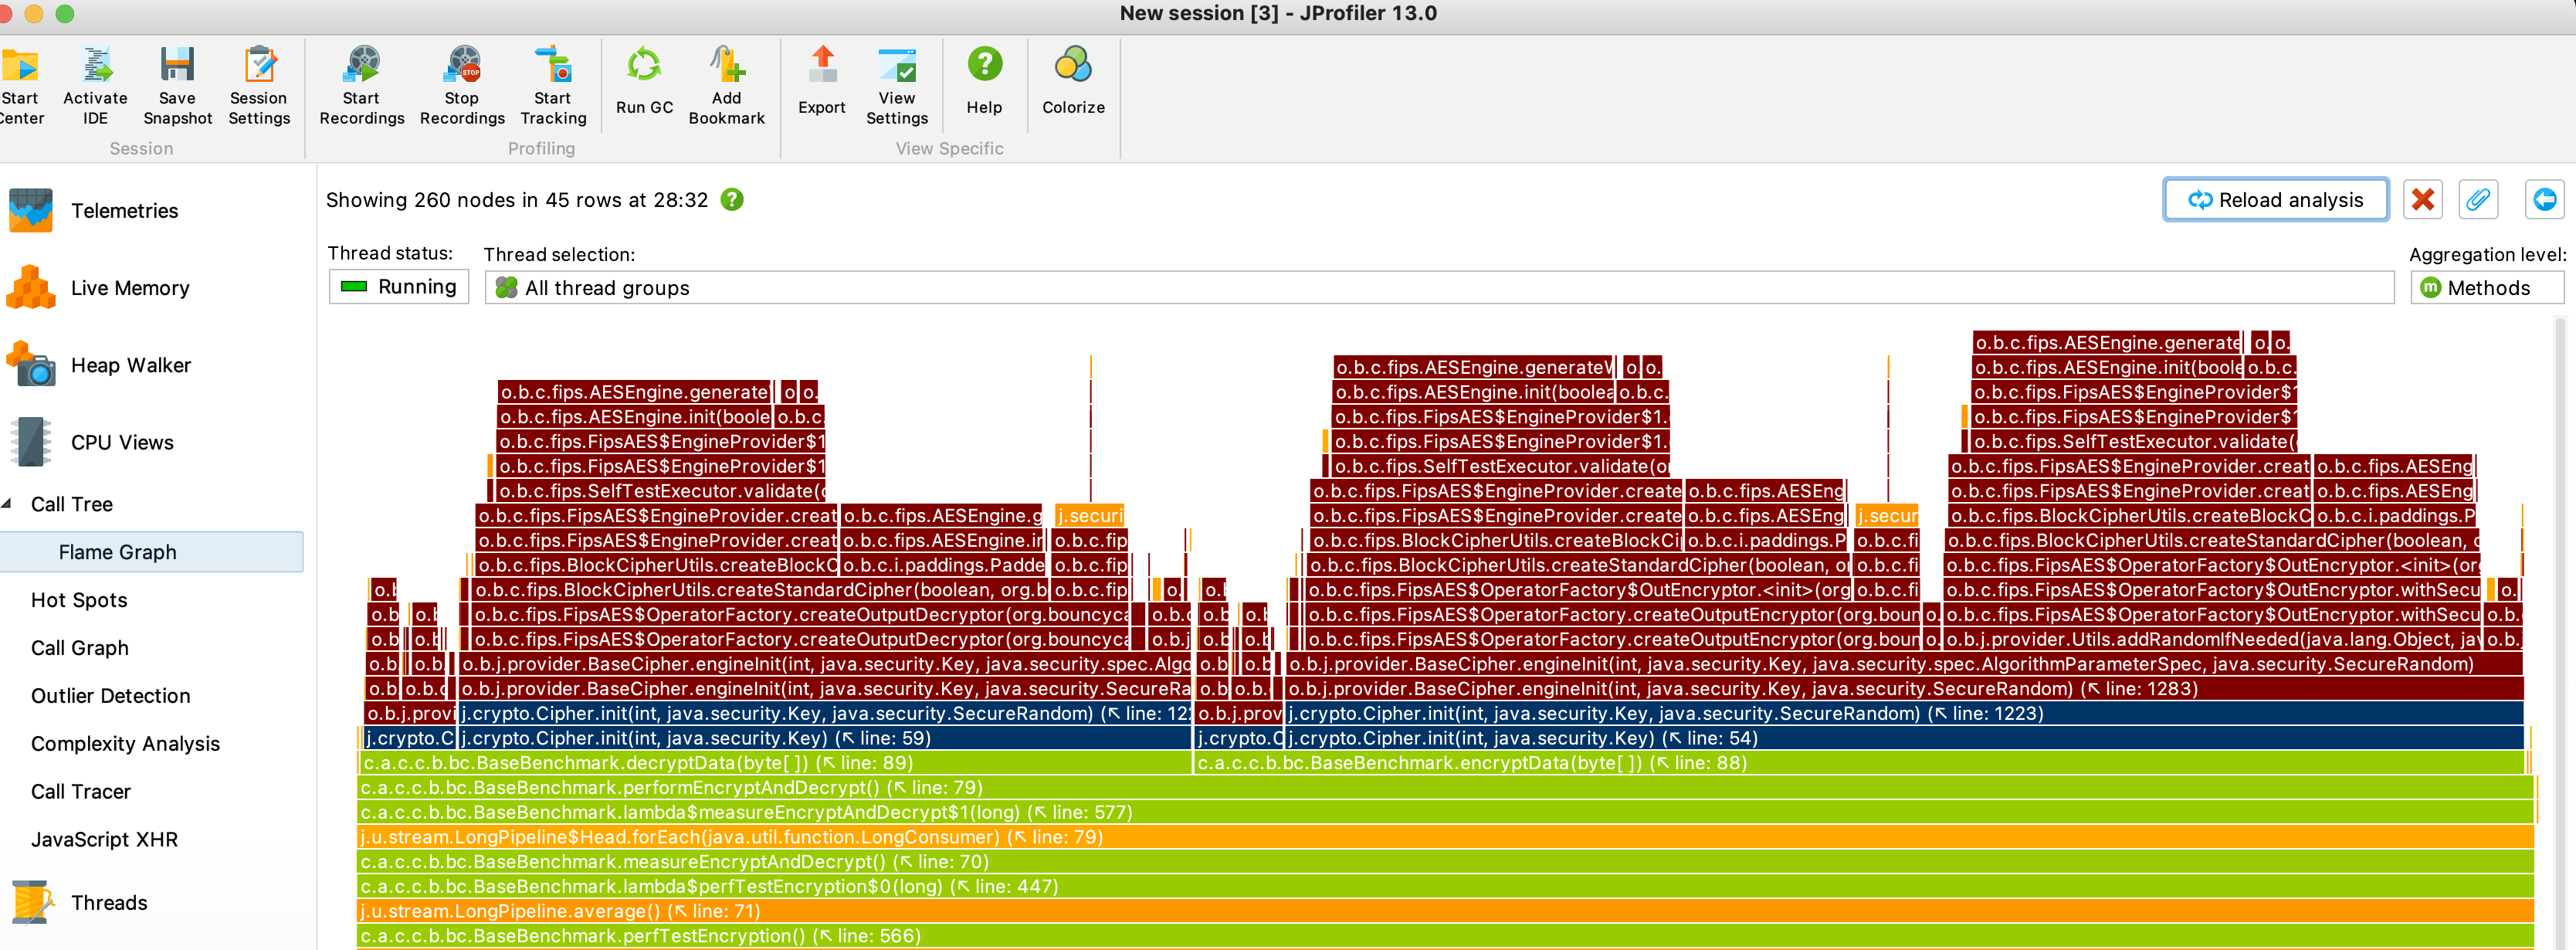The image size is (2576, 950).
Task: Open the Running thread status dropdown
Action: coord(399,287)
